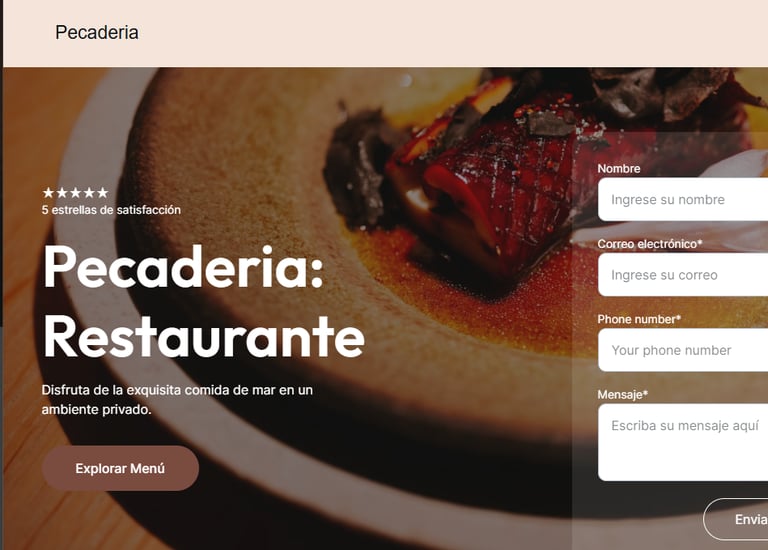Click the red glazed food in hero image
Screen dimensions: 768x550
[x=495, y=196]
